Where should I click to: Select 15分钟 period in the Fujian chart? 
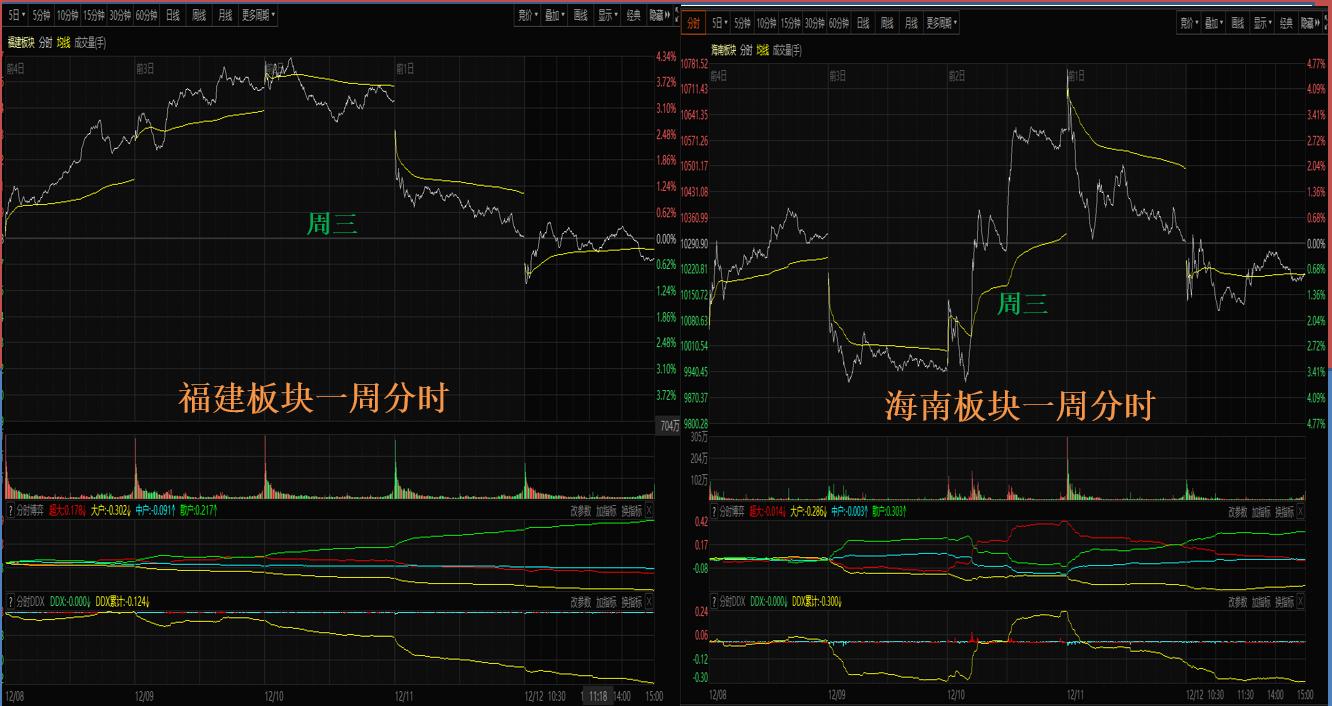[93, 16]
